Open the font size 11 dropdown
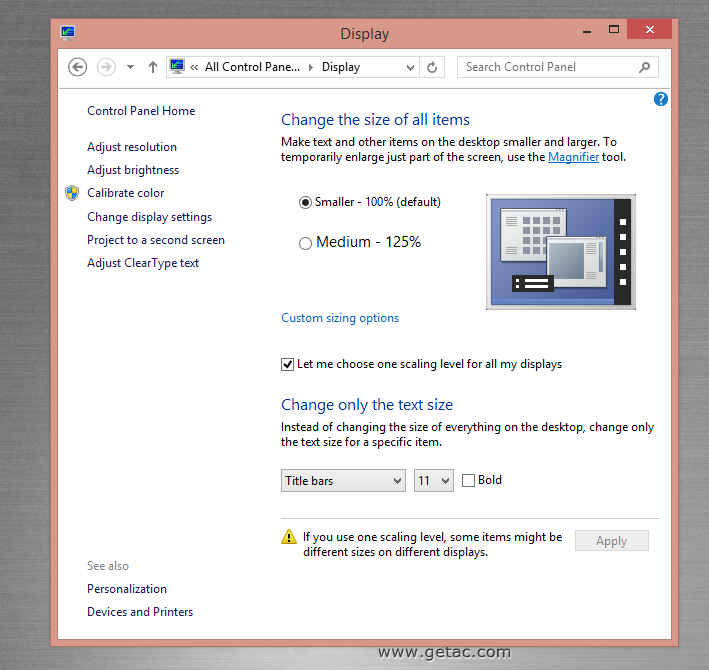Screen dimensions: 709x670 click(434, 481)
